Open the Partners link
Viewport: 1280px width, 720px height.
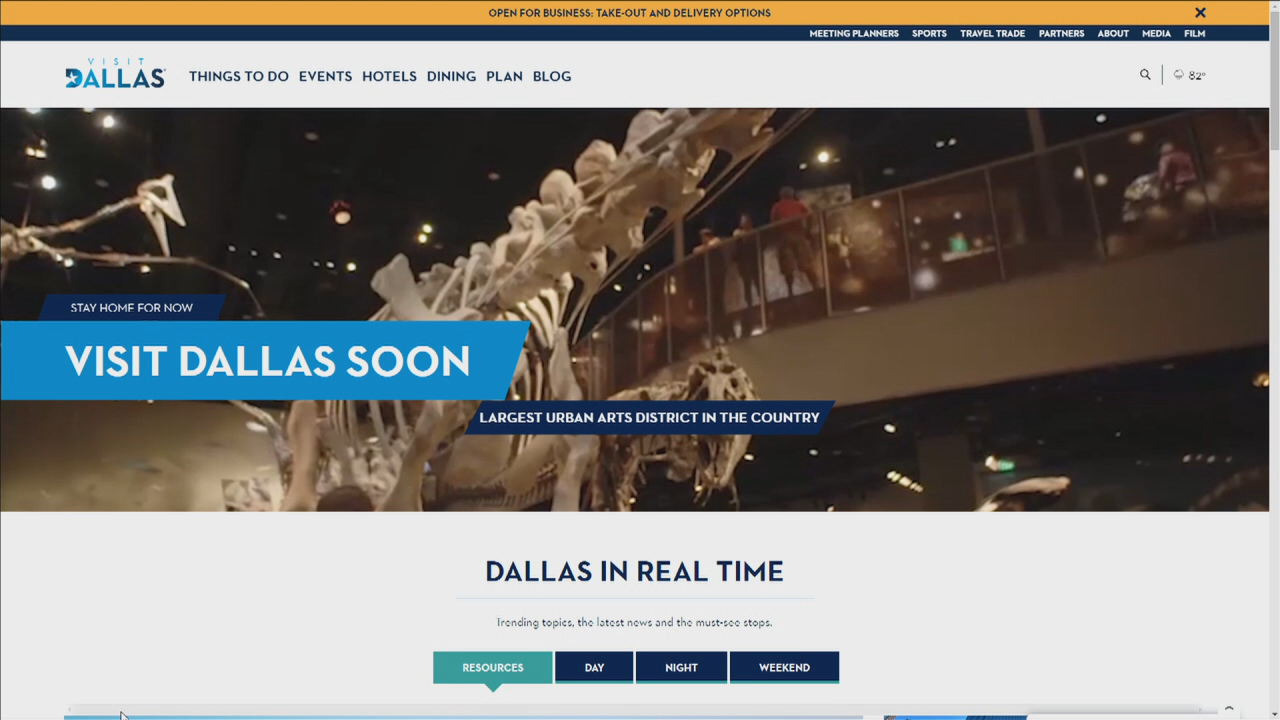[1061, 33]
